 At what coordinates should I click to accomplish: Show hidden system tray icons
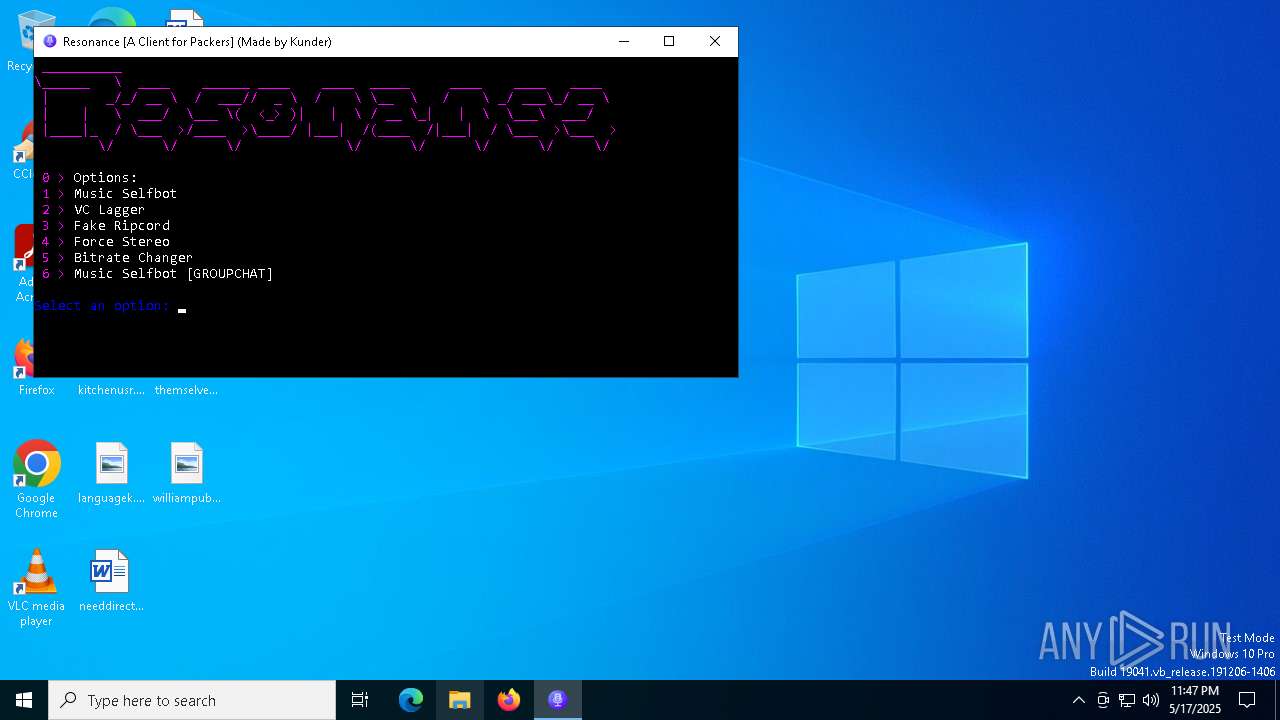1078,700
